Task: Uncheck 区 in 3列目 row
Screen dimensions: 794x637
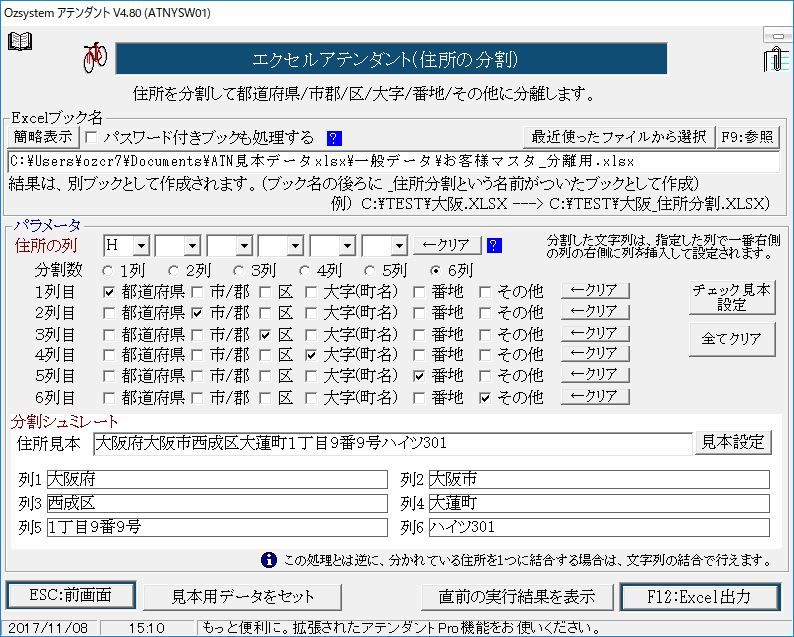Action: 265,335
